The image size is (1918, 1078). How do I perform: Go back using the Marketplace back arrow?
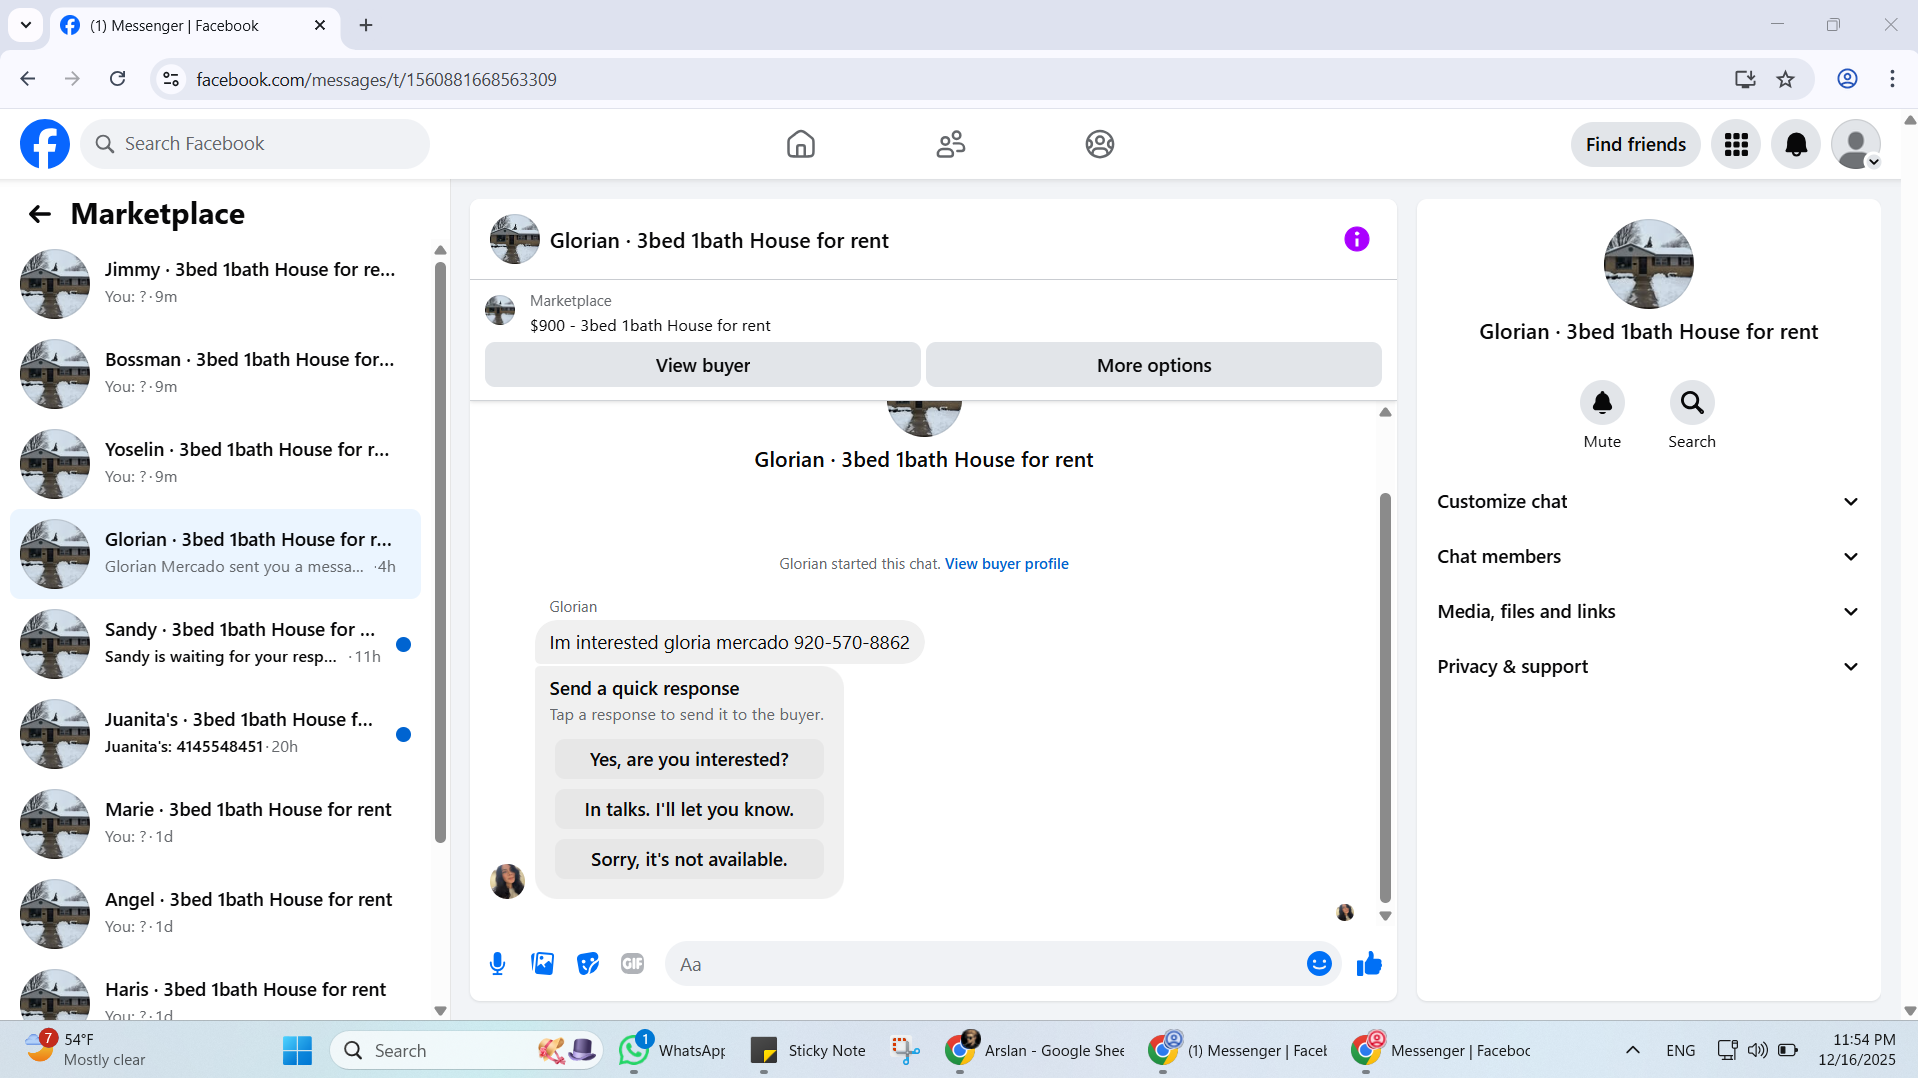coord(39,214)
